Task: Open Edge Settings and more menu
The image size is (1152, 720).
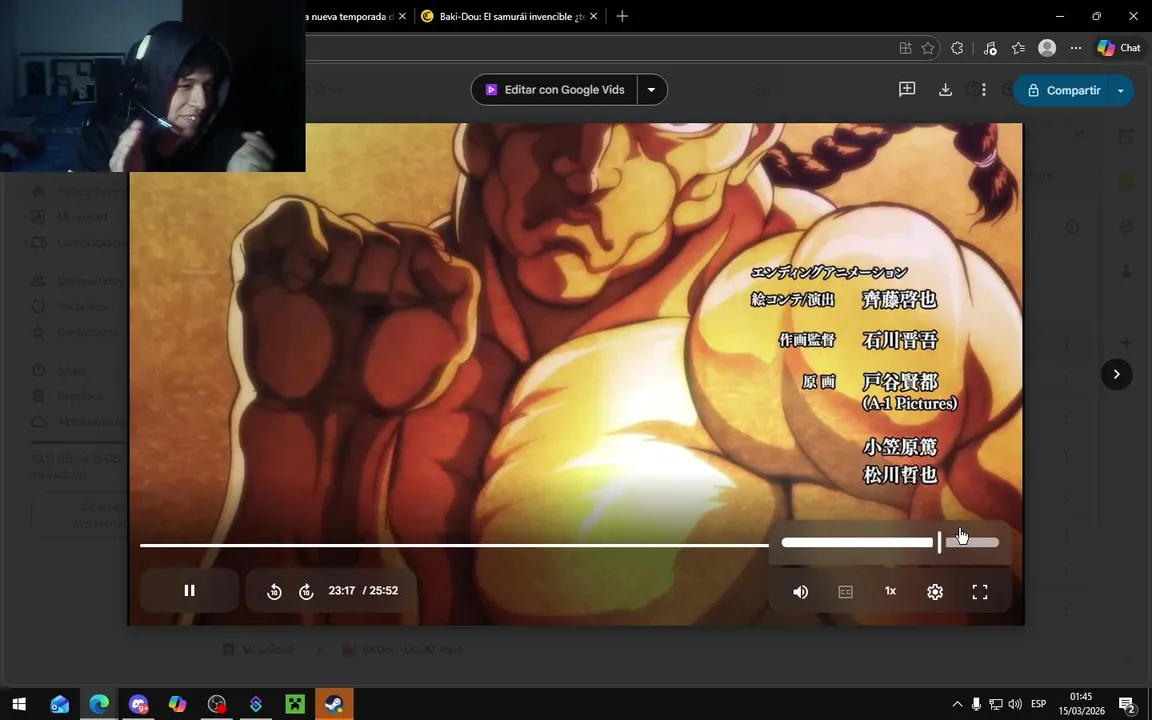Action: click(x=1076, y=48)
